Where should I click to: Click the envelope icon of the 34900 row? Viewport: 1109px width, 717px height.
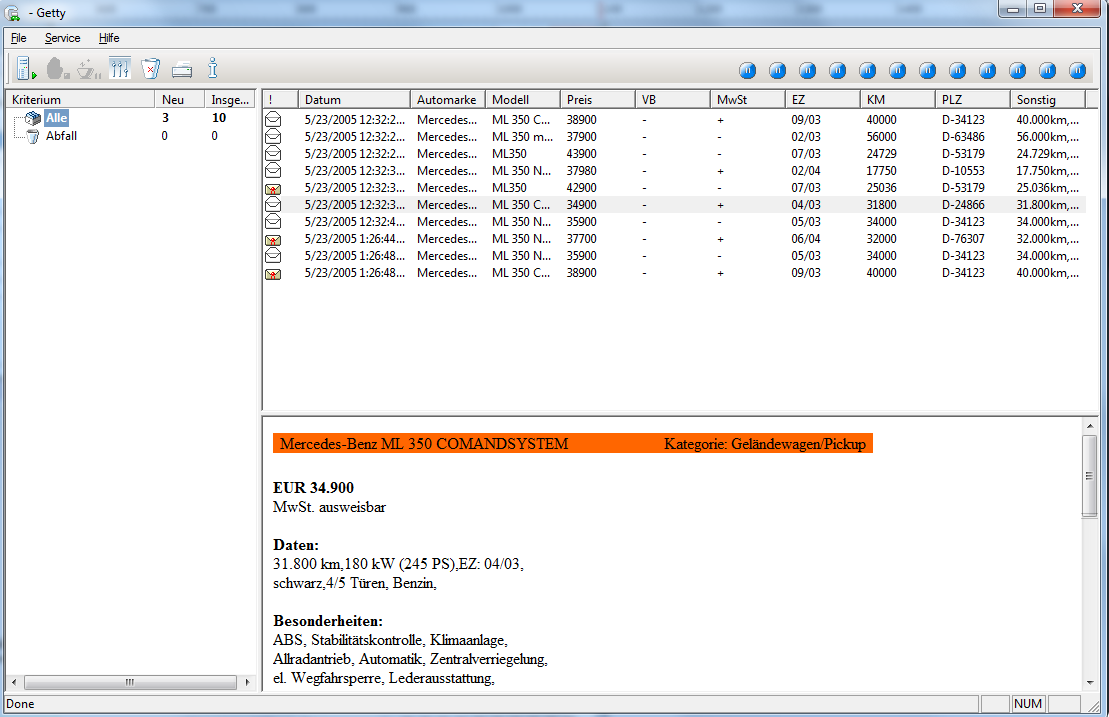click(273, 204)
